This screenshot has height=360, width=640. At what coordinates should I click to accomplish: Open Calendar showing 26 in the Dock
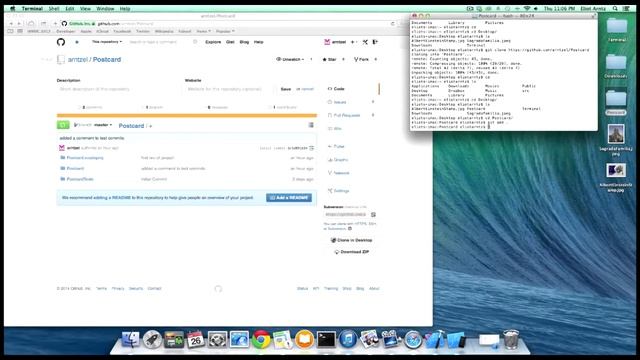pyautogui.click(x=196, y=340)
